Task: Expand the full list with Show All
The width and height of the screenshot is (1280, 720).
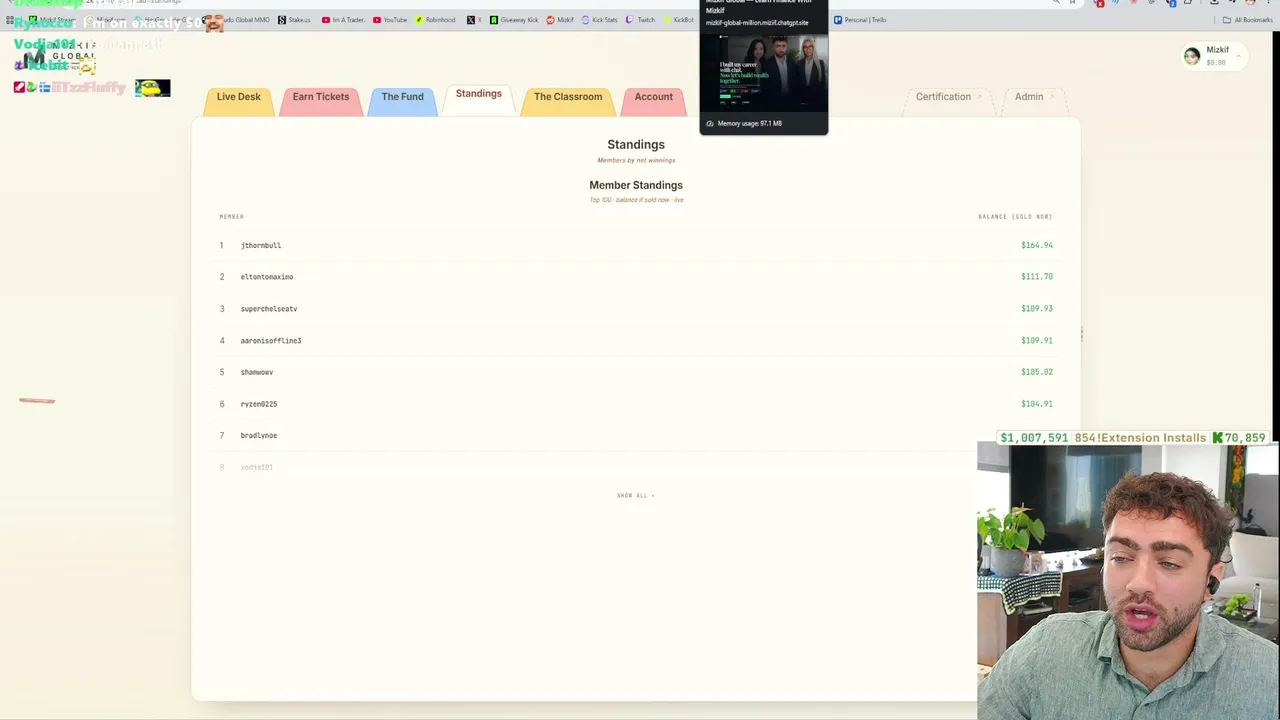Action: [636, 496]
